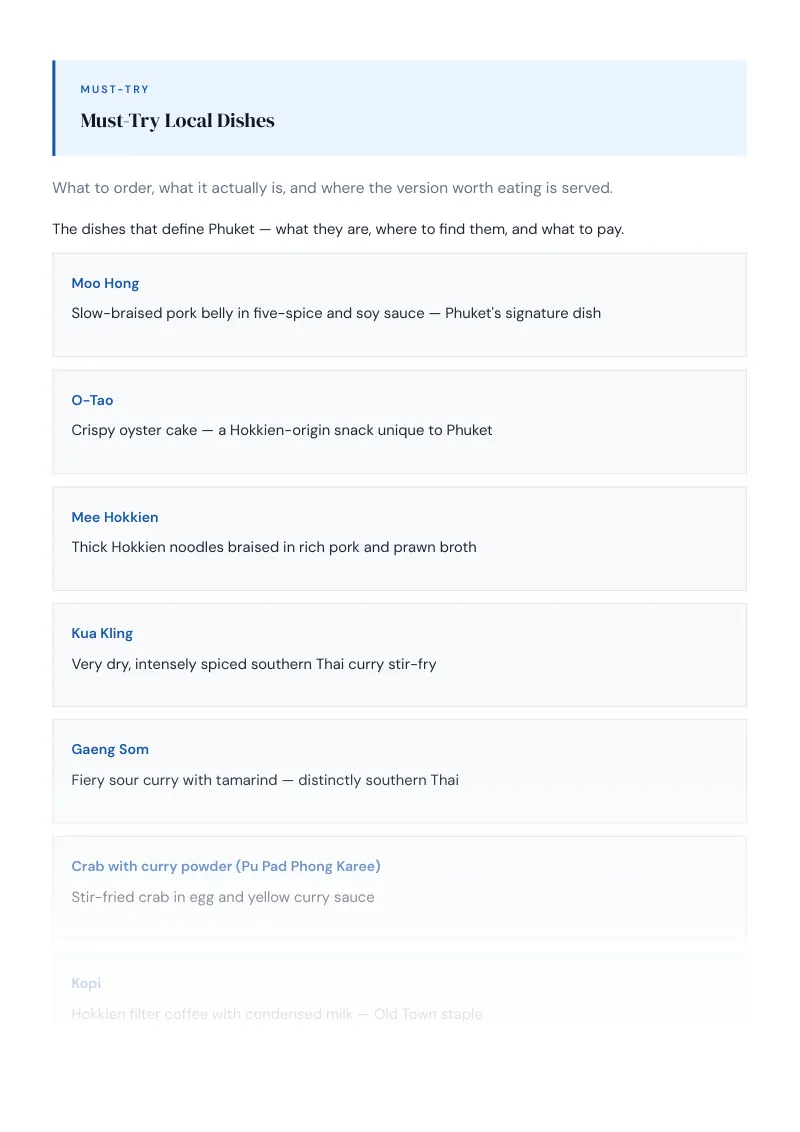Click the dry spiced curry stir-fry description
800x1132 pixels.
[x=253, y=664]
